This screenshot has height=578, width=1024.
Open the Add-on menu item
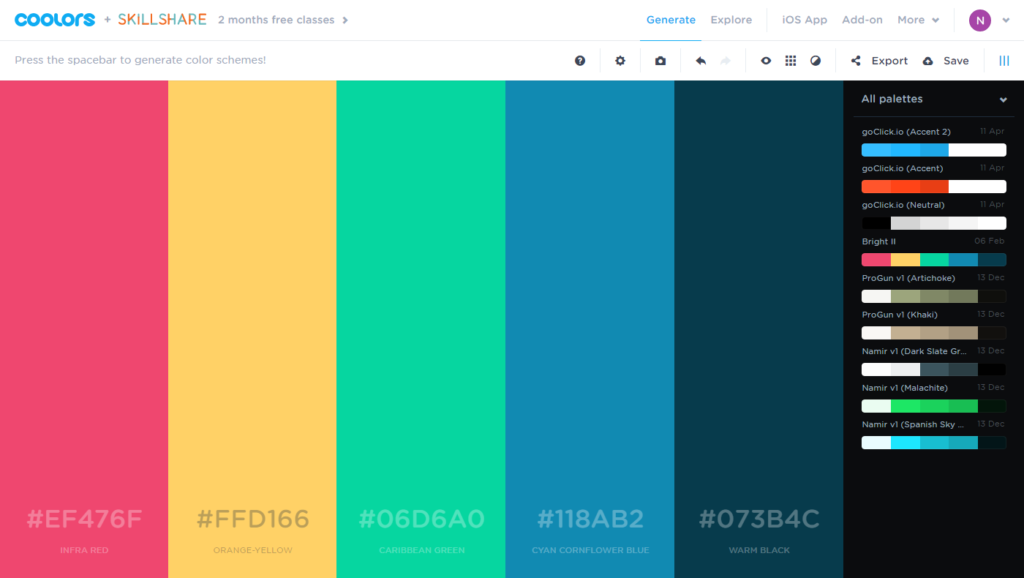(862, 20)
